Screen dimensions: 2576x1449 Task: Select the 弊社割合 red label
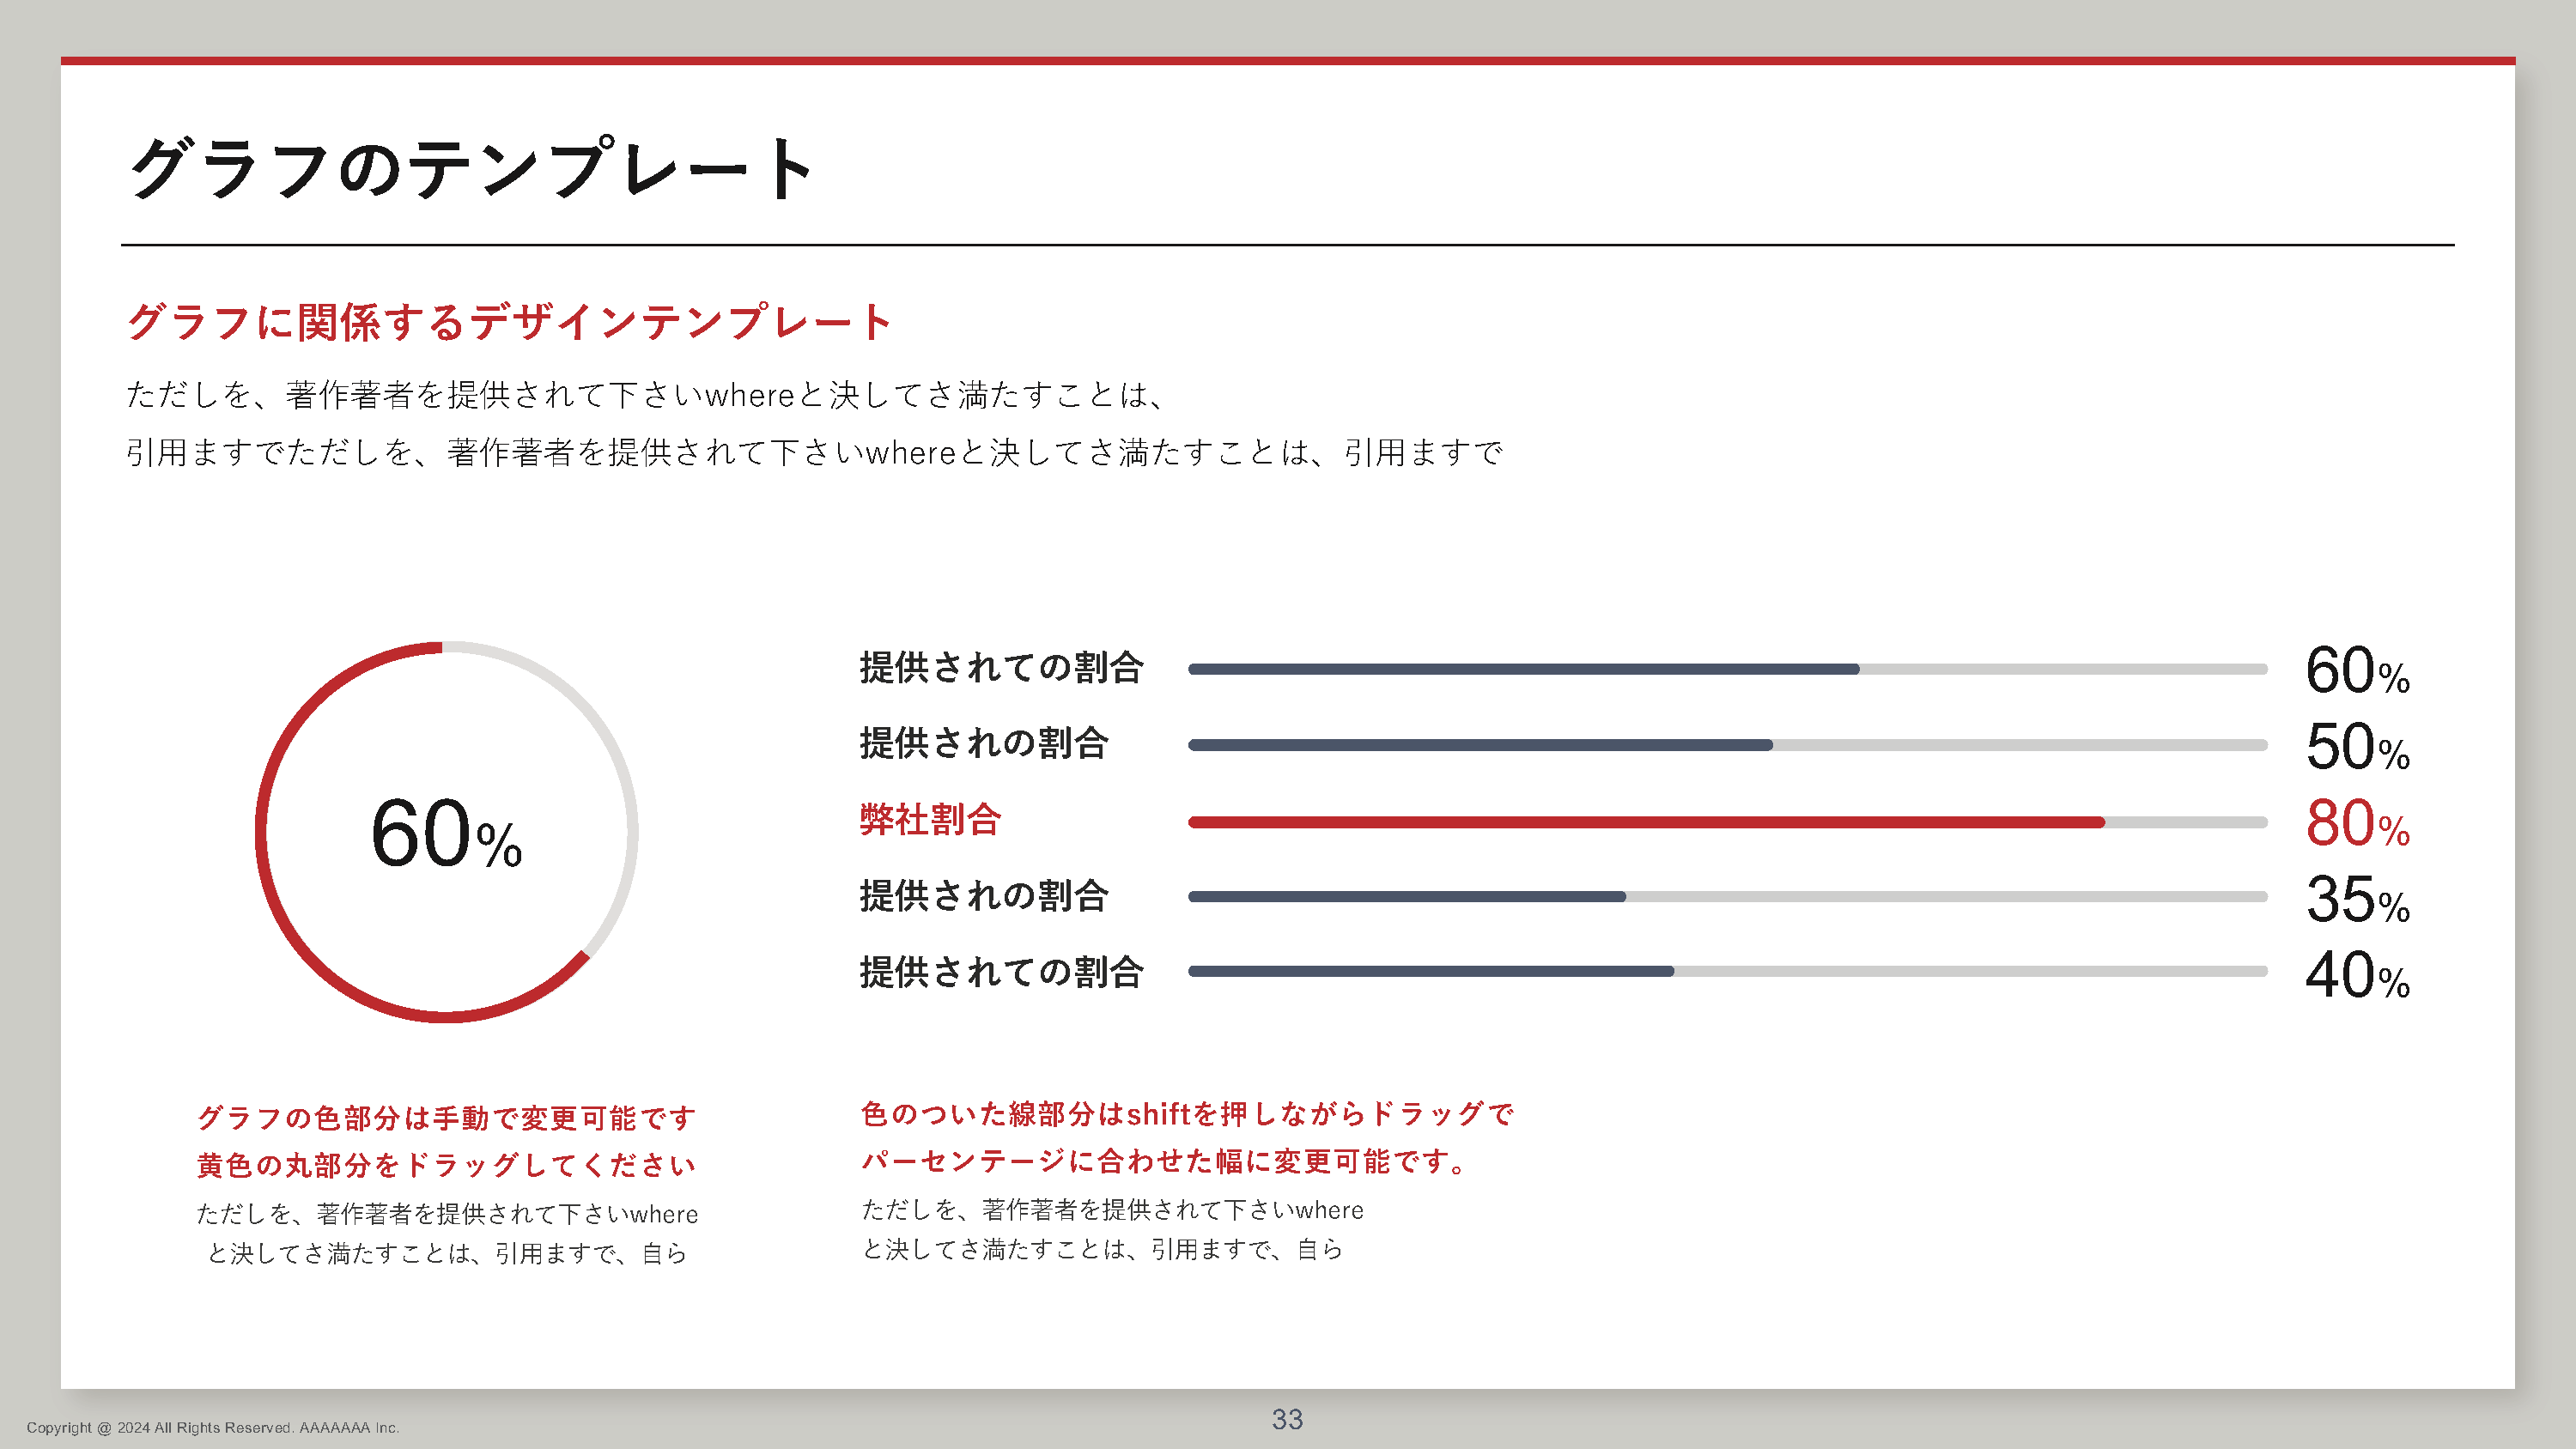(930, 820)
